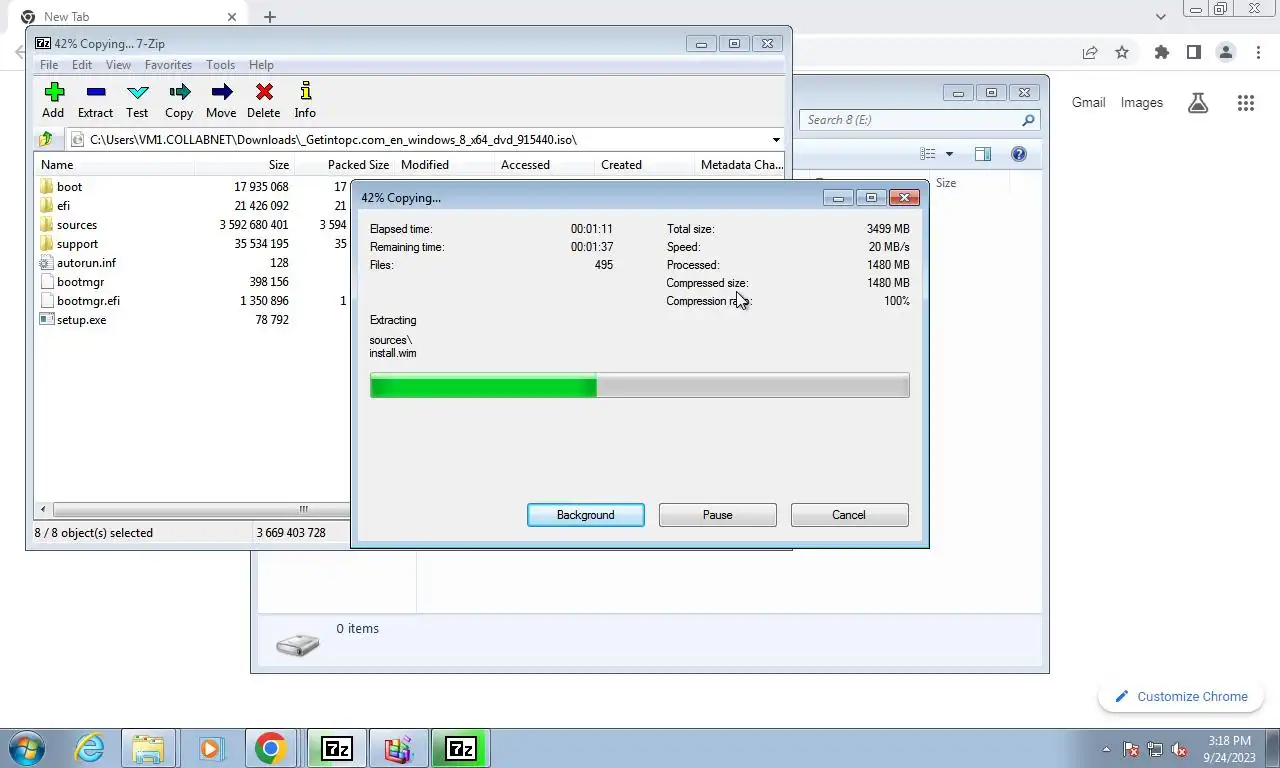
Task: Open Chrome side panel icon
Action: tap(1194, 52)
